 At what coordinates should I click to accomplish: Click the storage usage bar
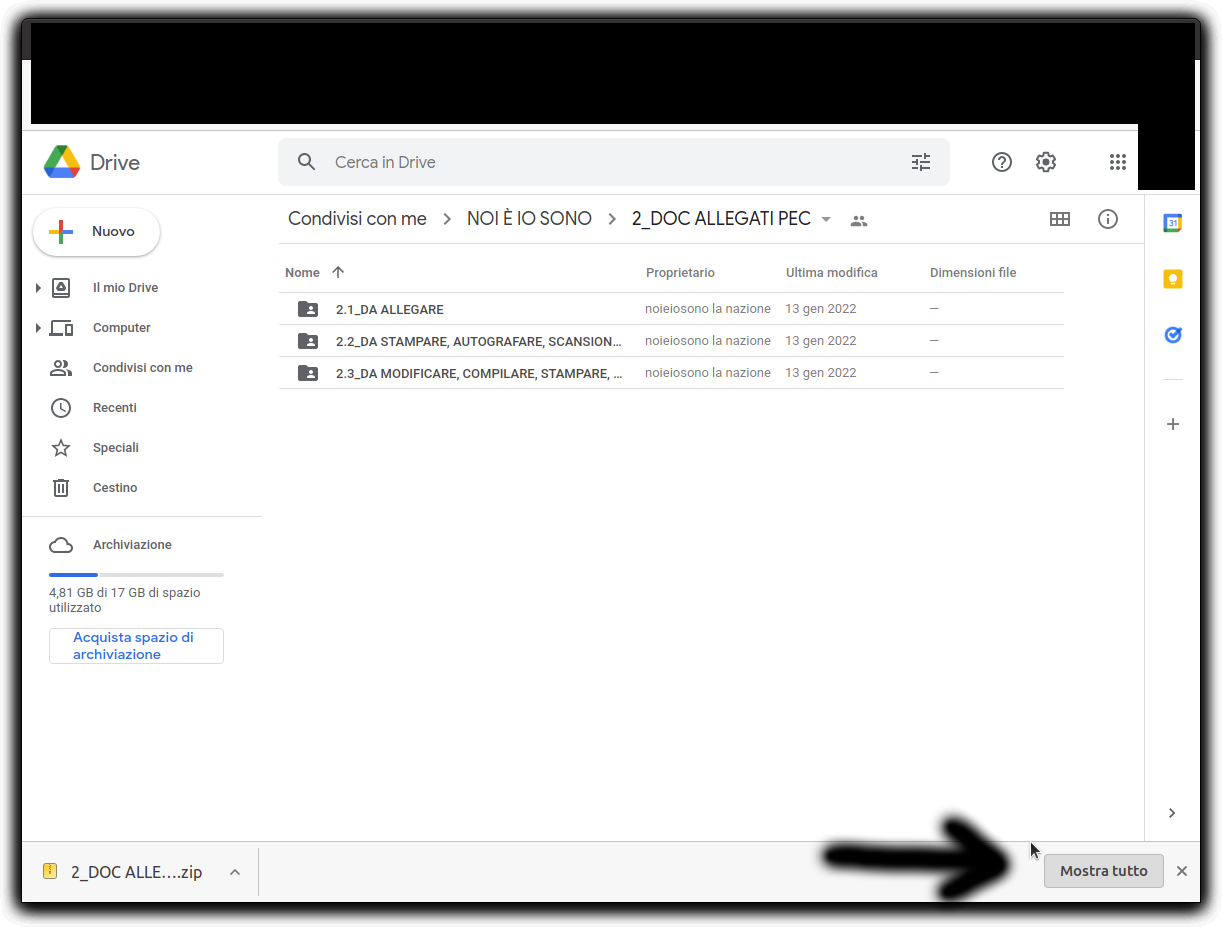pos(136,575)
